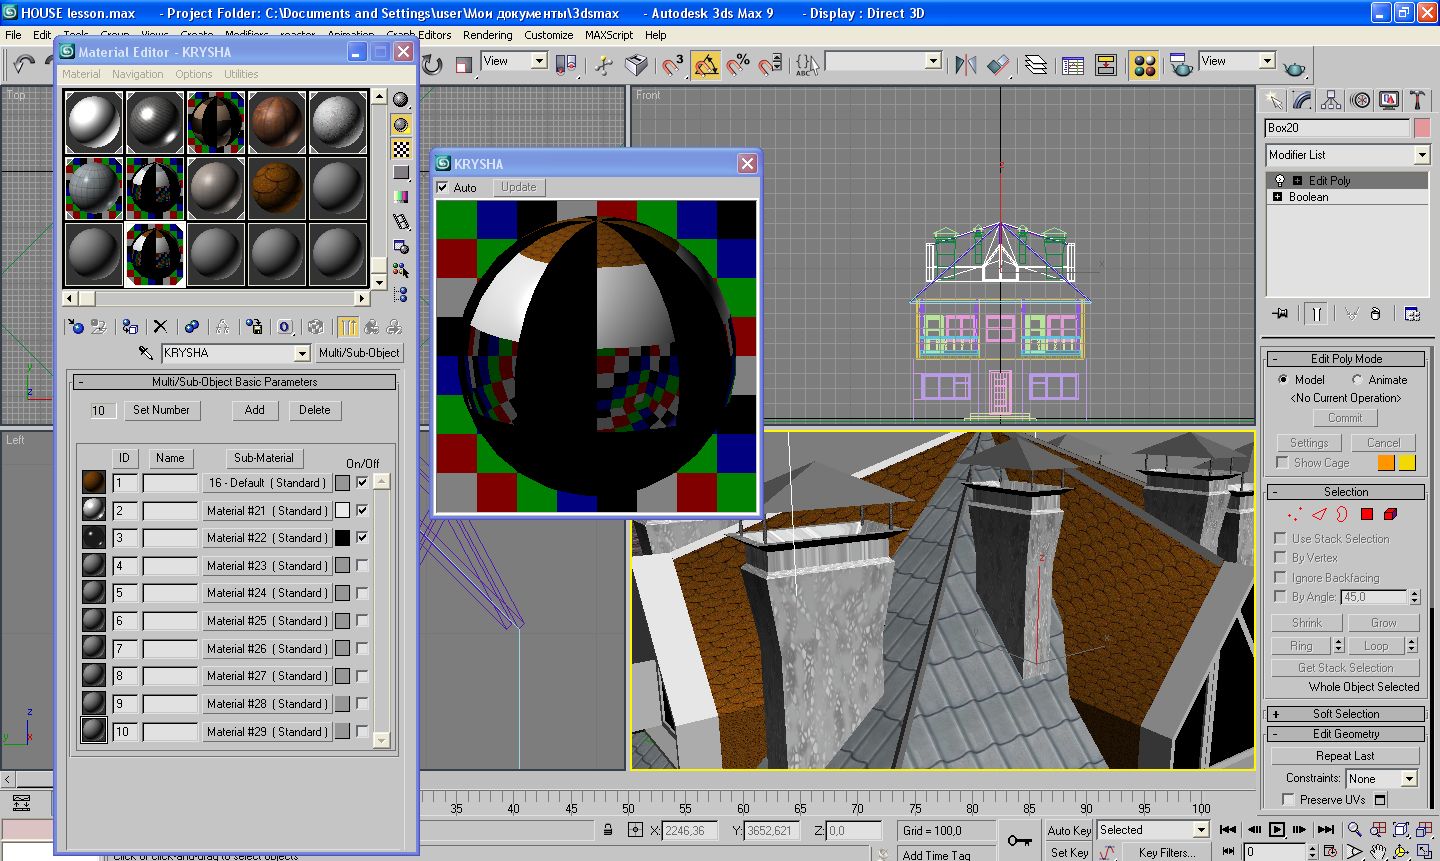This screenshot has height=861, width=1440.
Task: Click the Make Preview film icon
Action: click(401, 222)
